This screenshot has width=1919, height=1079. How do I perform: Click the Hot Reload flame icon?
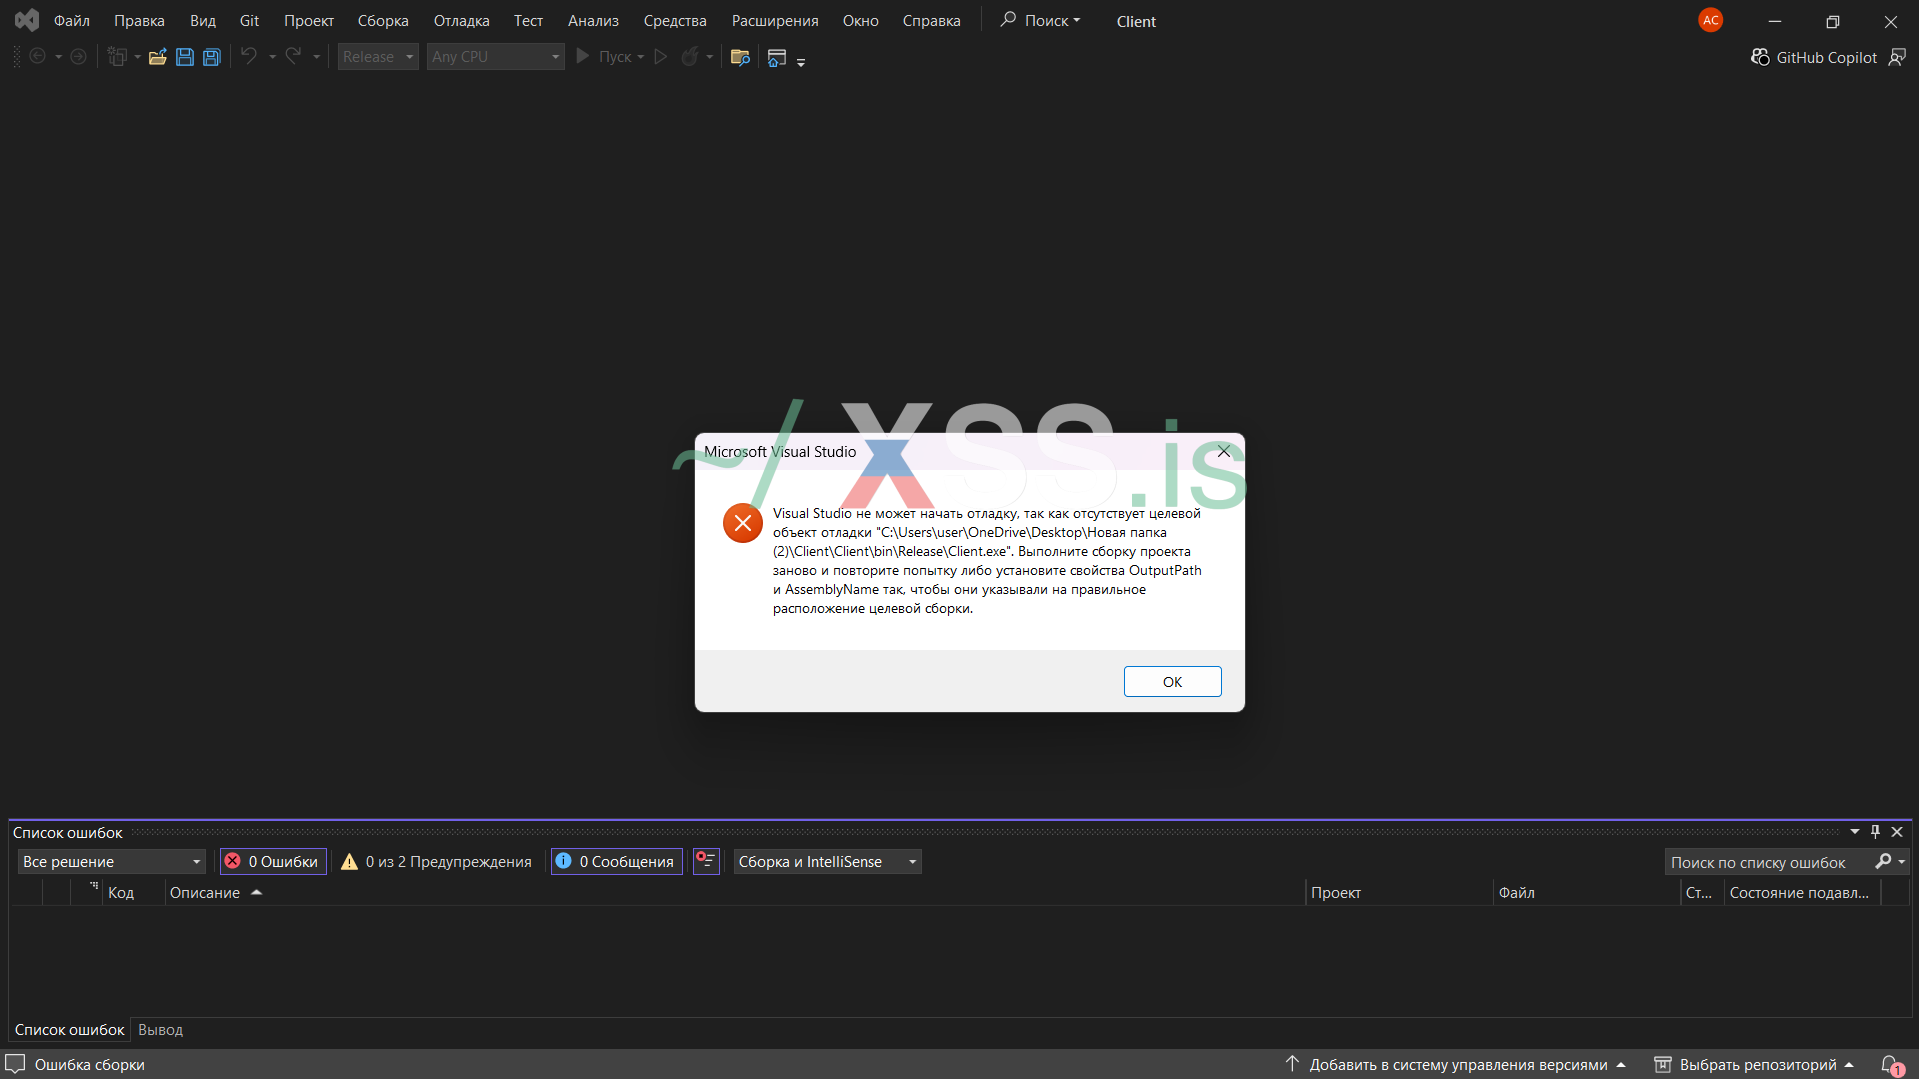(x=691, y=57)
